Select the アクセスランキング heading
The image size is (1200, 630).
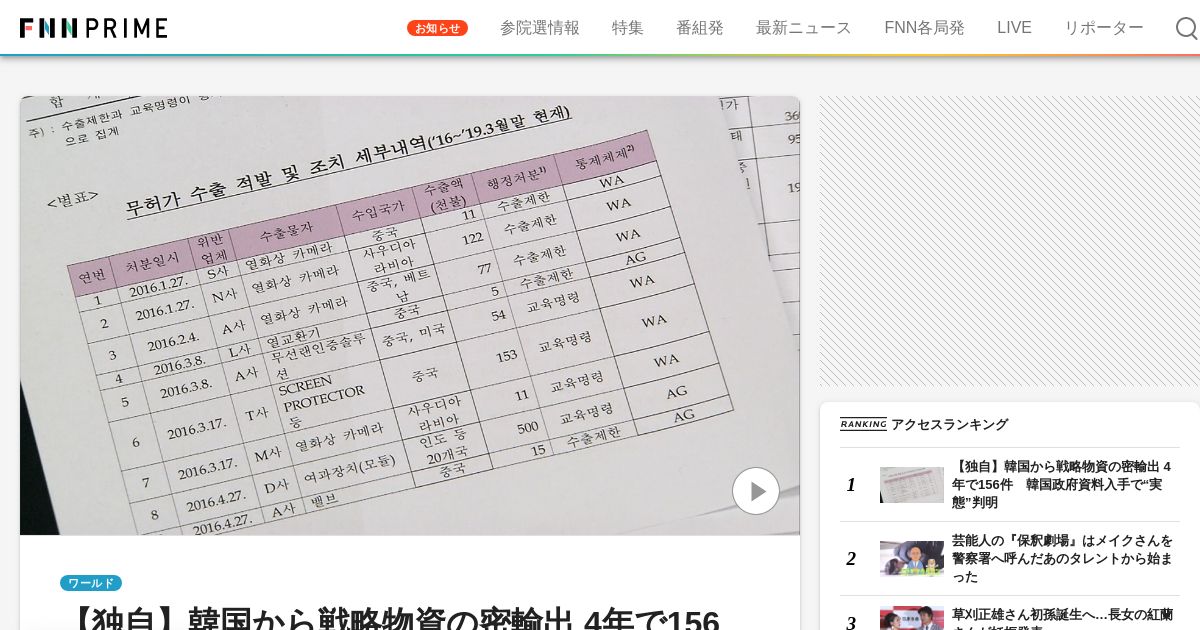pos(949,424)
